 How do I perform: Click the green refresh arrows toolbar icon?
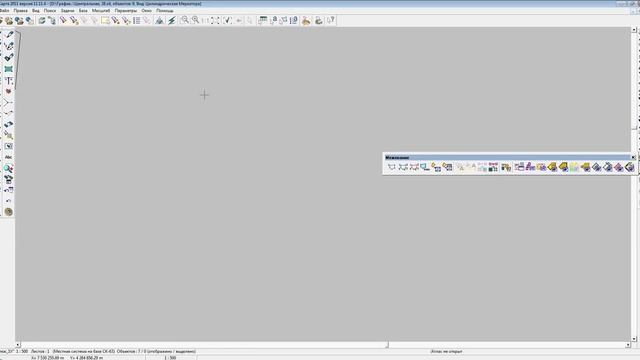click(x=42, y=20)
